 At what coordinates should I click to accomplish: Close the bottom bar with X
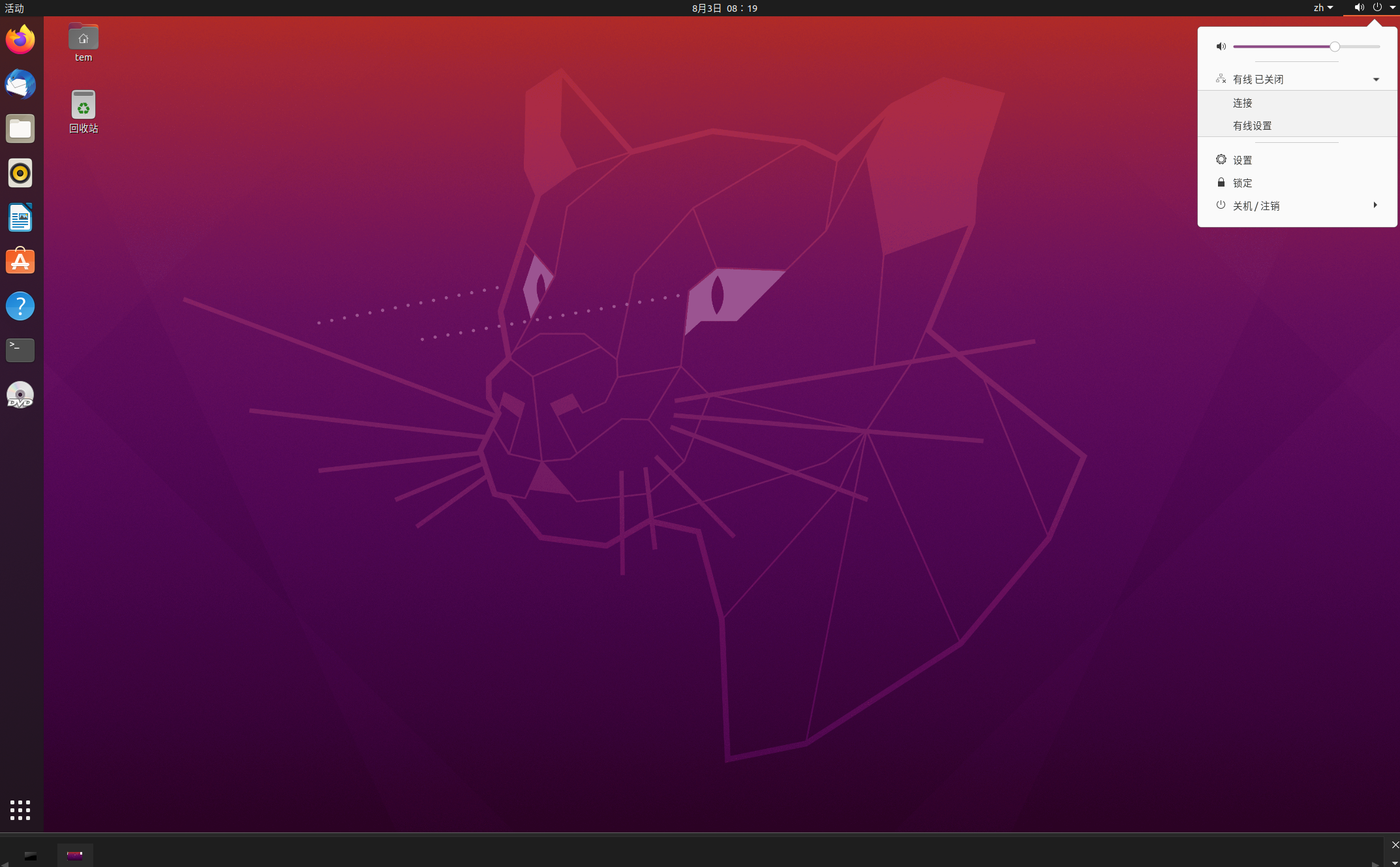(1396, 845)
